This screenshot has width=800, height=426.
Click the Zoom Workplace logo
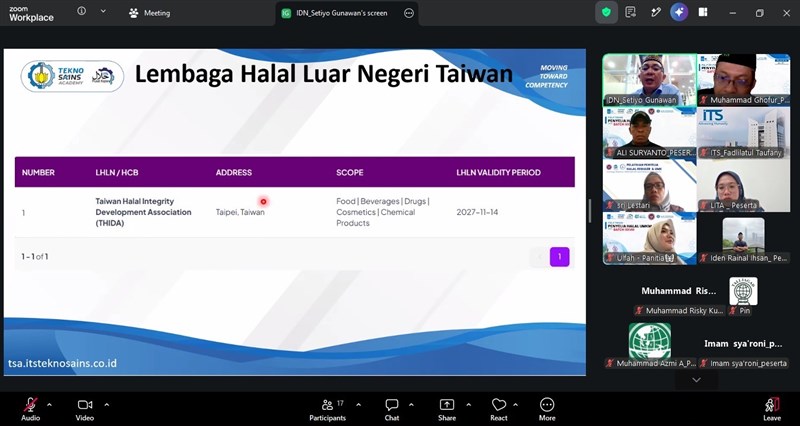(x=31, y=14)
